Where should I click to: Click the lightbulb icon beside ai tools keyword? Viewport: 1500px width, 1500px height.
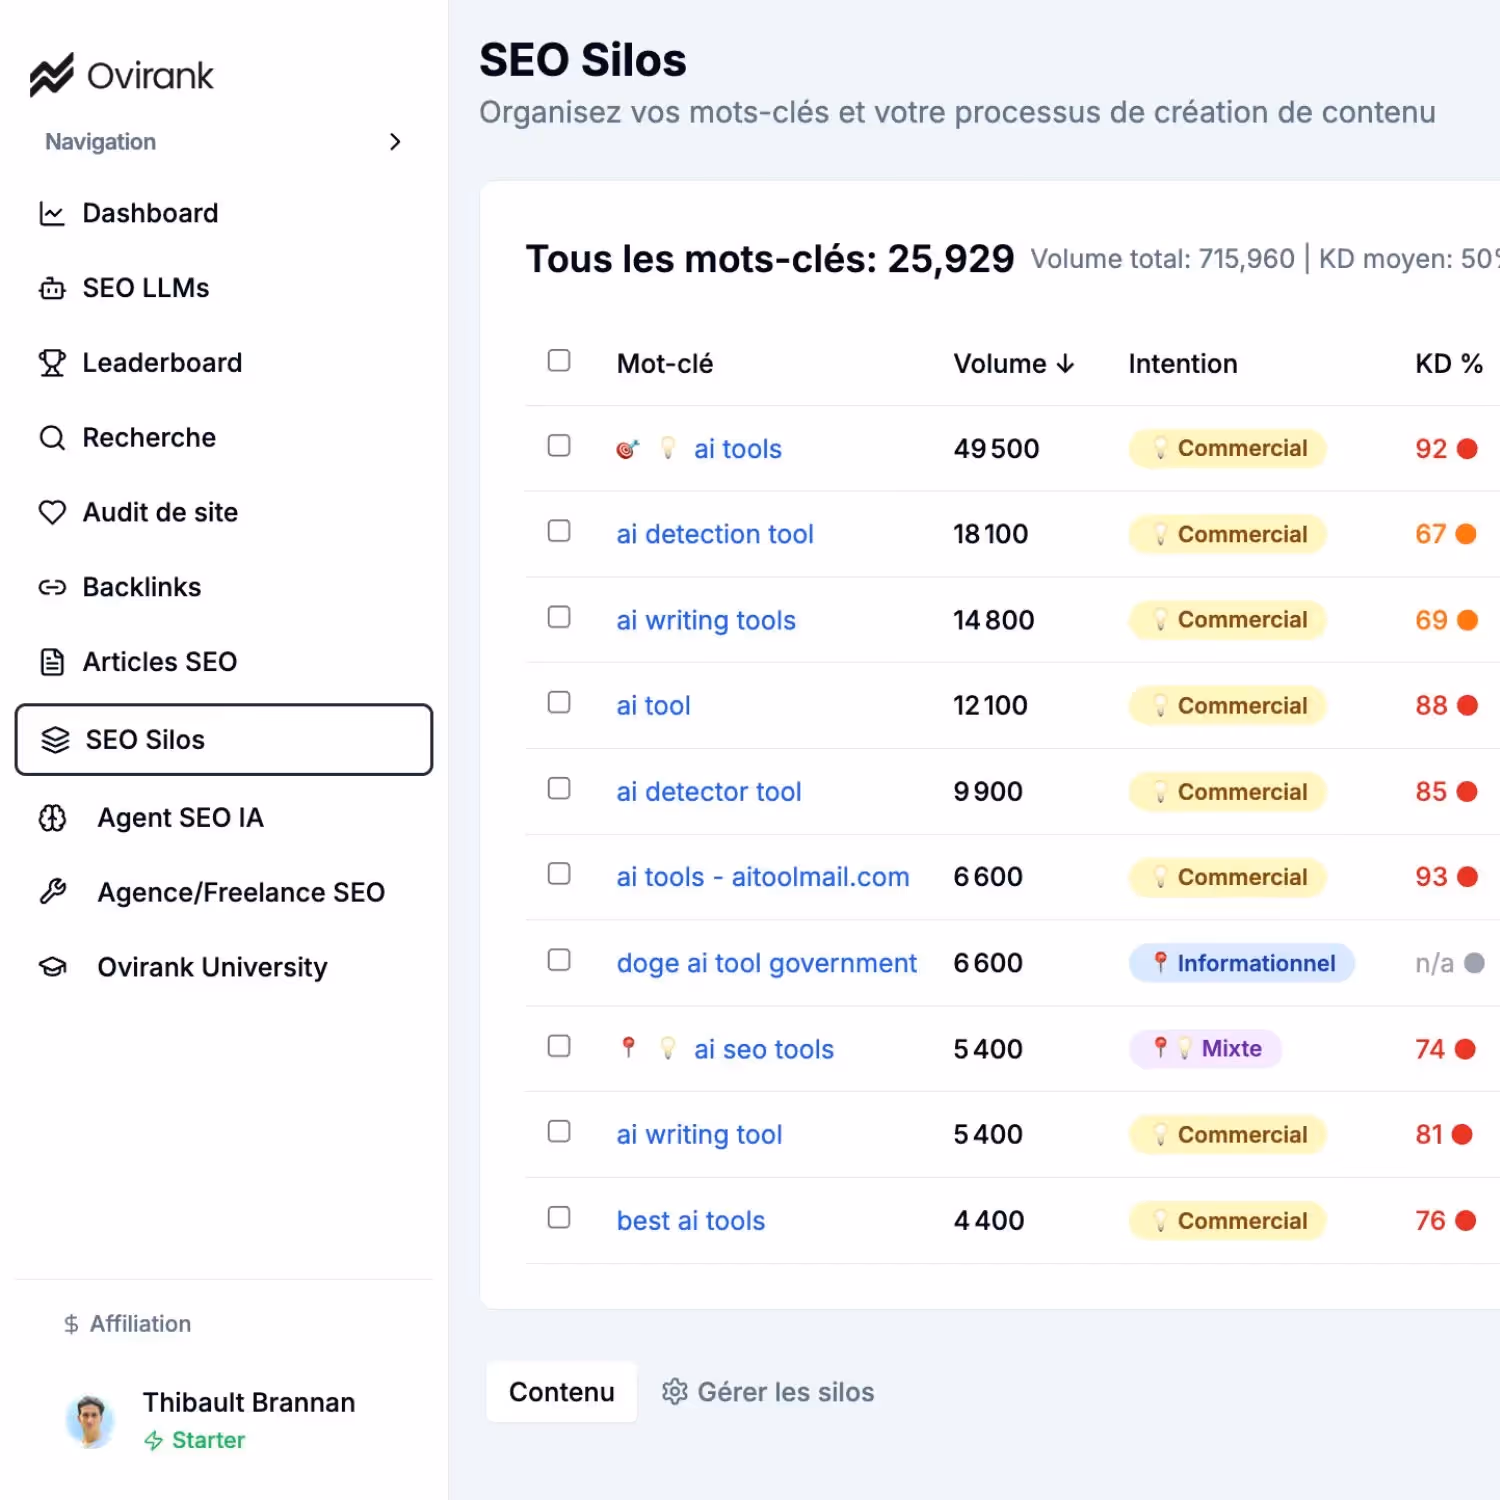(668, 448)
